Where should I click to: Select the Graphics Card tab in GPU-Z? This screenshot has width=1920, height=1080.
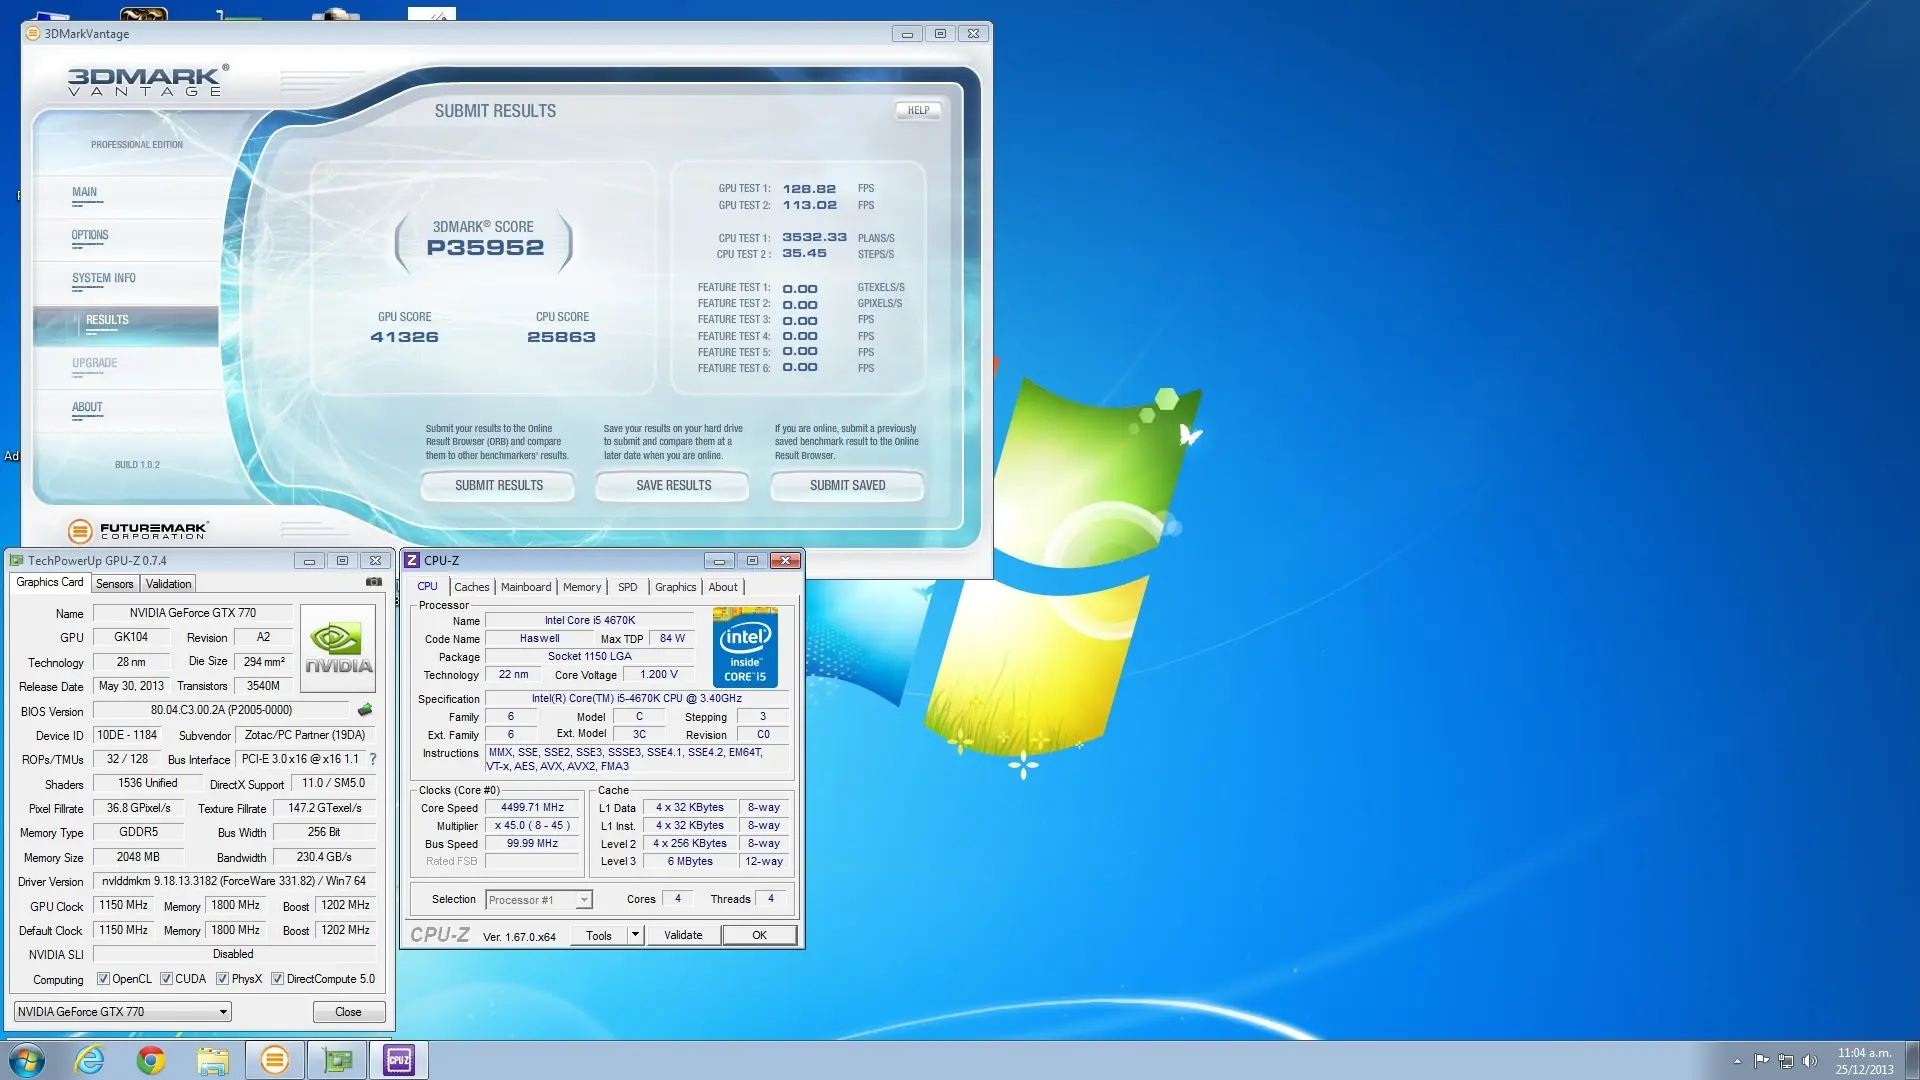pos(50,582)
